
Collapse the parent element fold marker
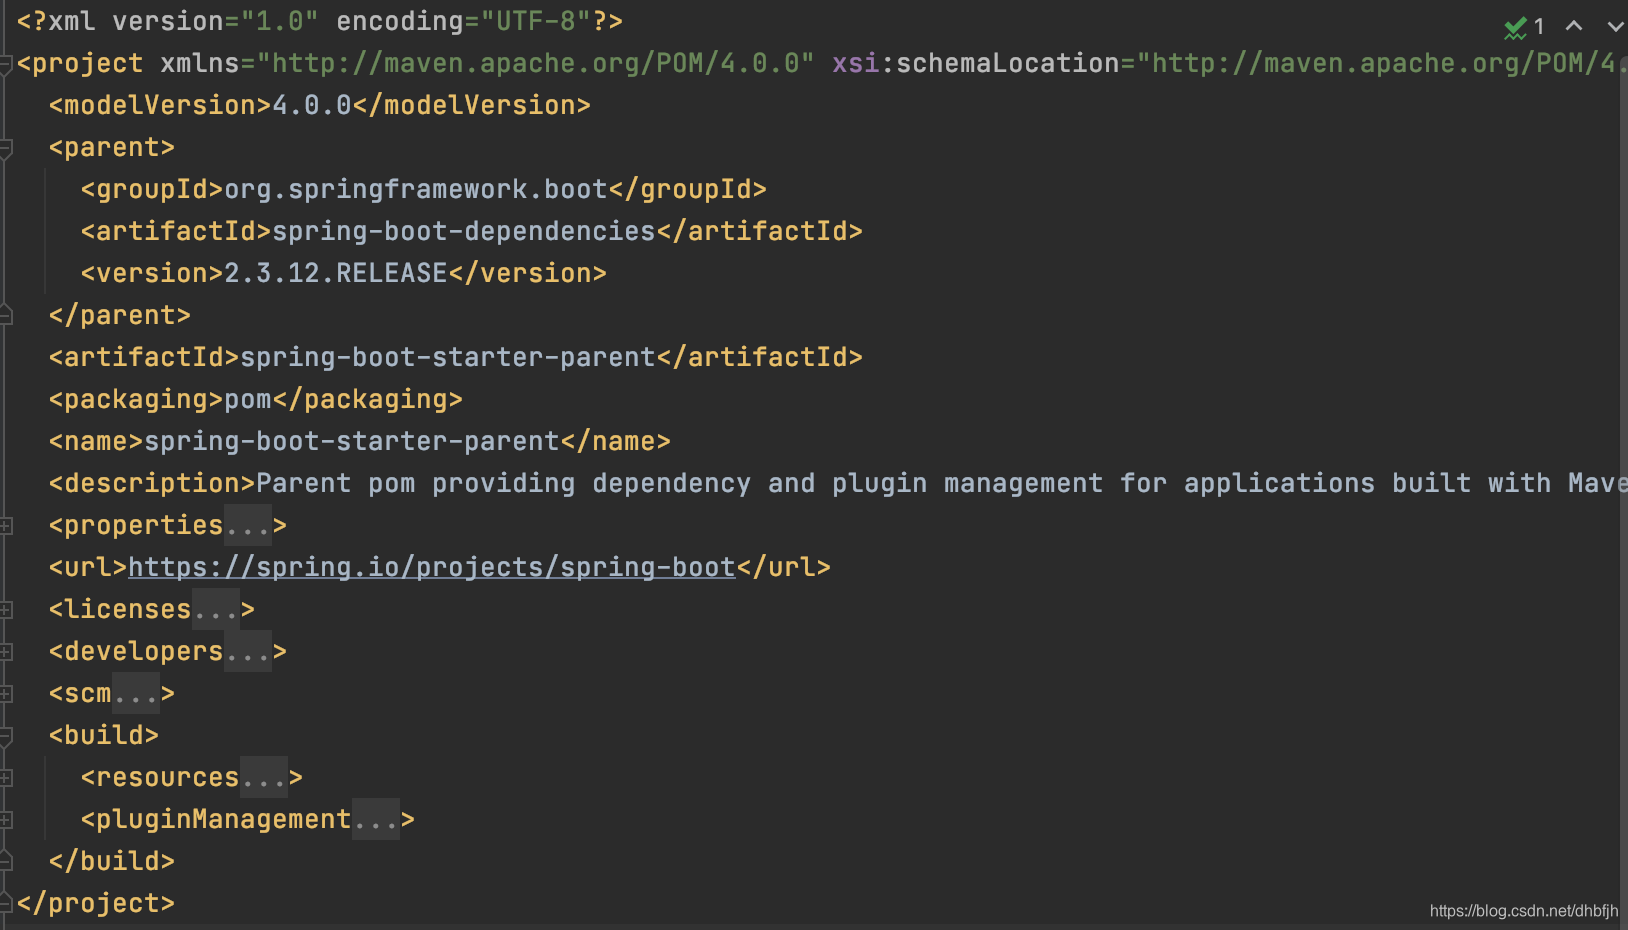tap(6, 148)
